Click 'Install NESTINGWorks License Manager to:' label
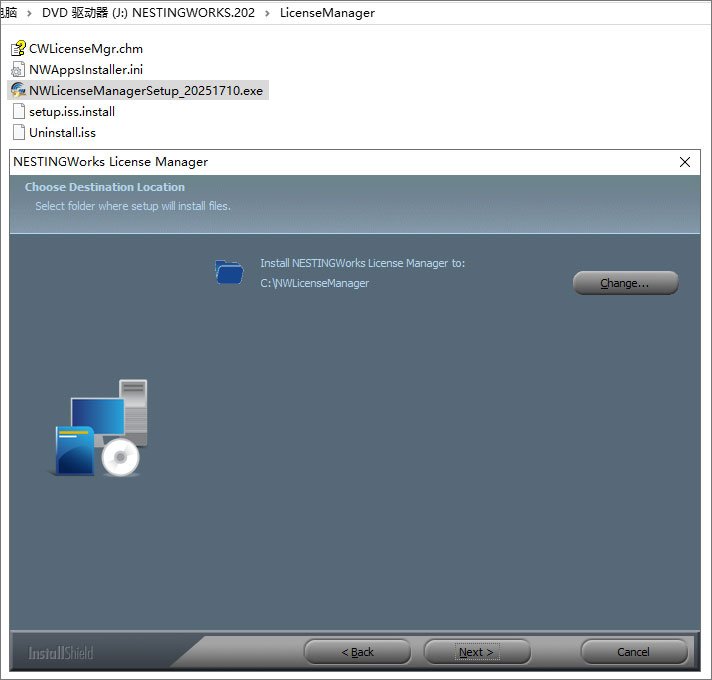712x680 pixels. (x=362, y=263)
